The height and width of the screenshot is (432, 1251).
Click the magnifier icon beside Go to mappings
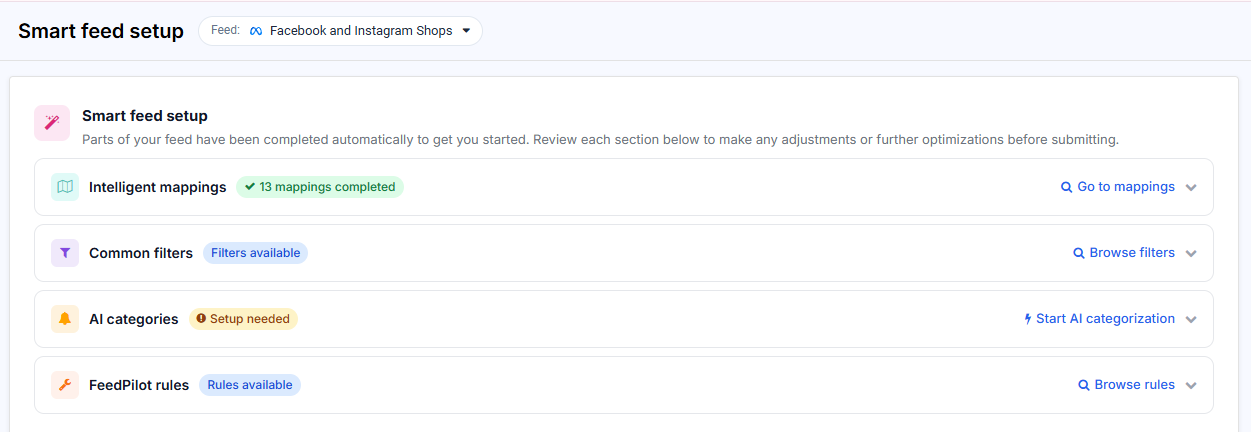pos(1066,187)
